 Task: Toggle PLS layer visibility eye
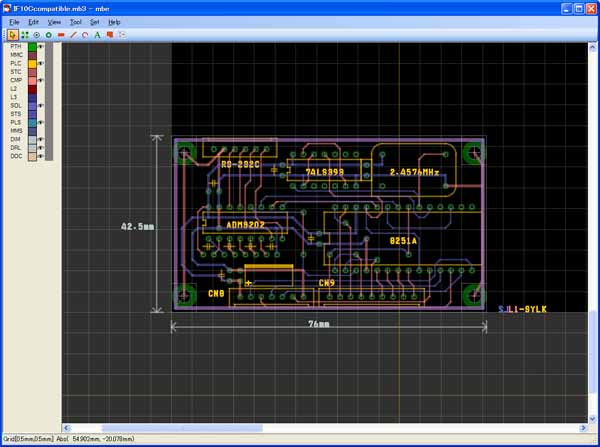point(41,122)
